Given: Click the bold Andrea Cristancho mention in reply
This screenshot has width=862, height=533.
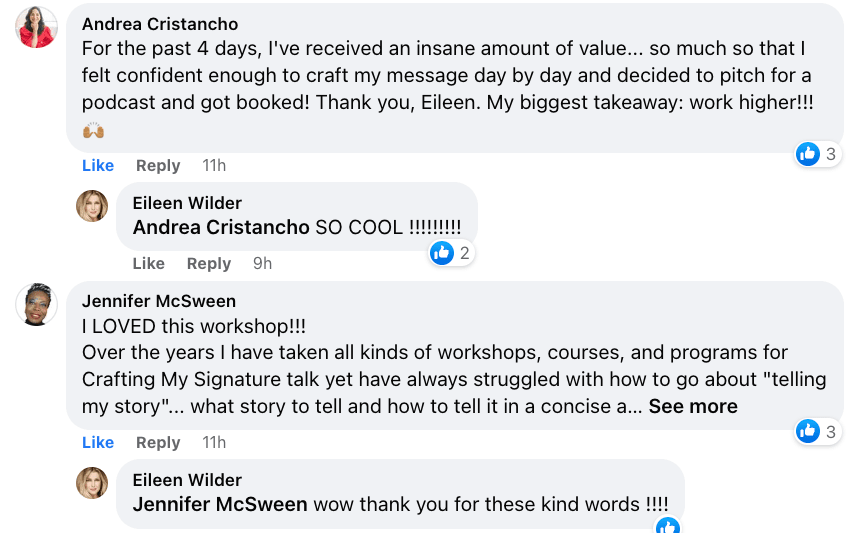Looking at the screenshot, I should [221, 227].
